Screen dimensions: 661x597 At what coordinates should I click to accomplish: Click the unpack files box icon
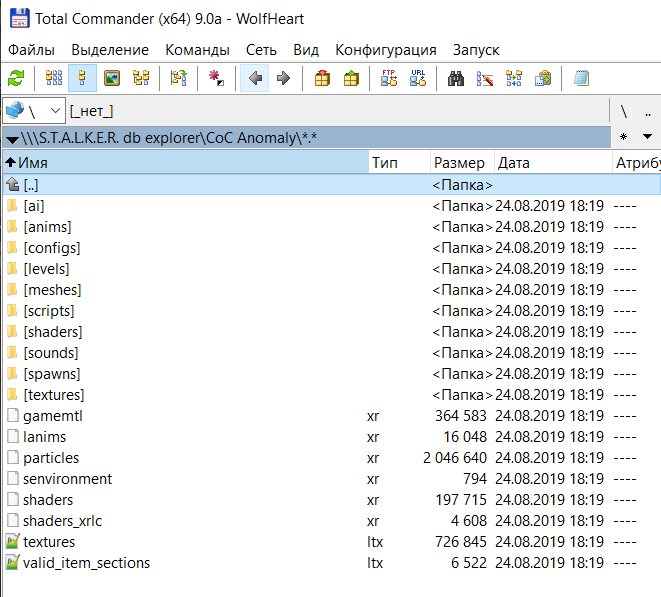pyautogui.click(x=351, y=78)
